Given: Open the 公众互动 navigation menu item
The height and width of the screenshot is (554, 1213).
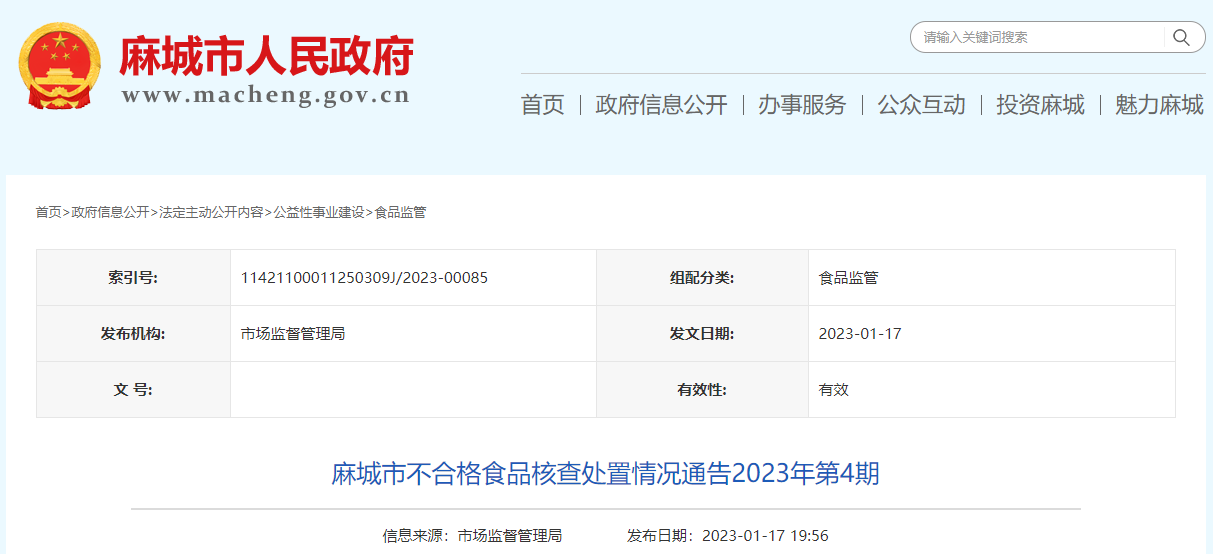Looking at the screenshot, I should (921, 104).
